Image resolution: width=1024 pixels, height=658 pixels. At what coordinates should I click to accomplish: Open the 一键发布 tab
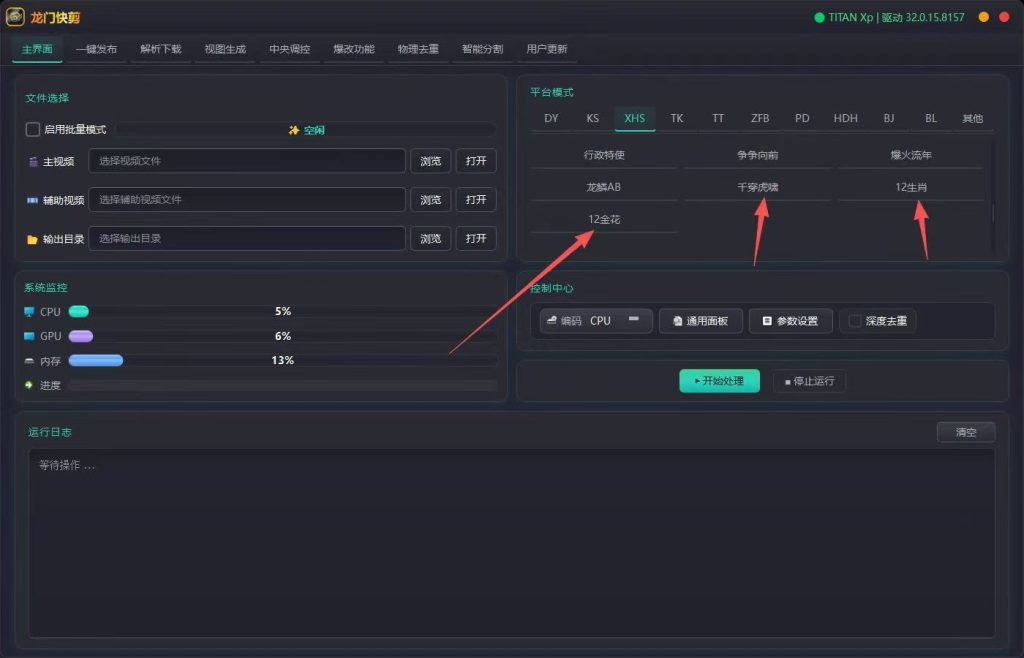point(96,49)
